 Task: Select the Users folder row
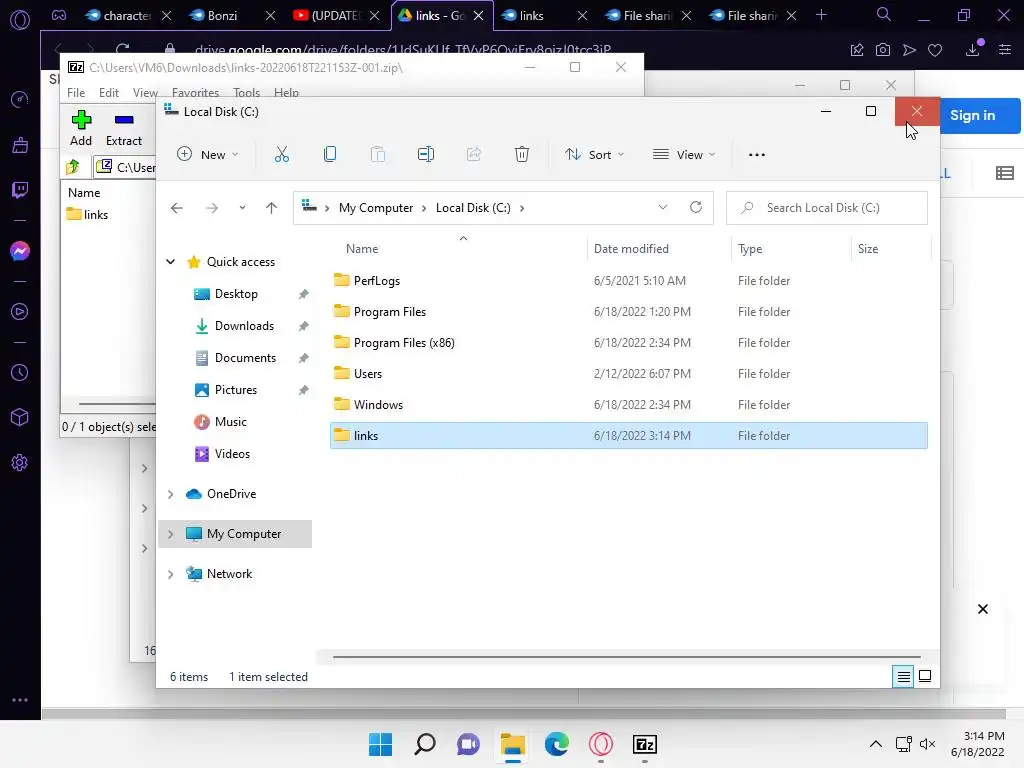628,374
